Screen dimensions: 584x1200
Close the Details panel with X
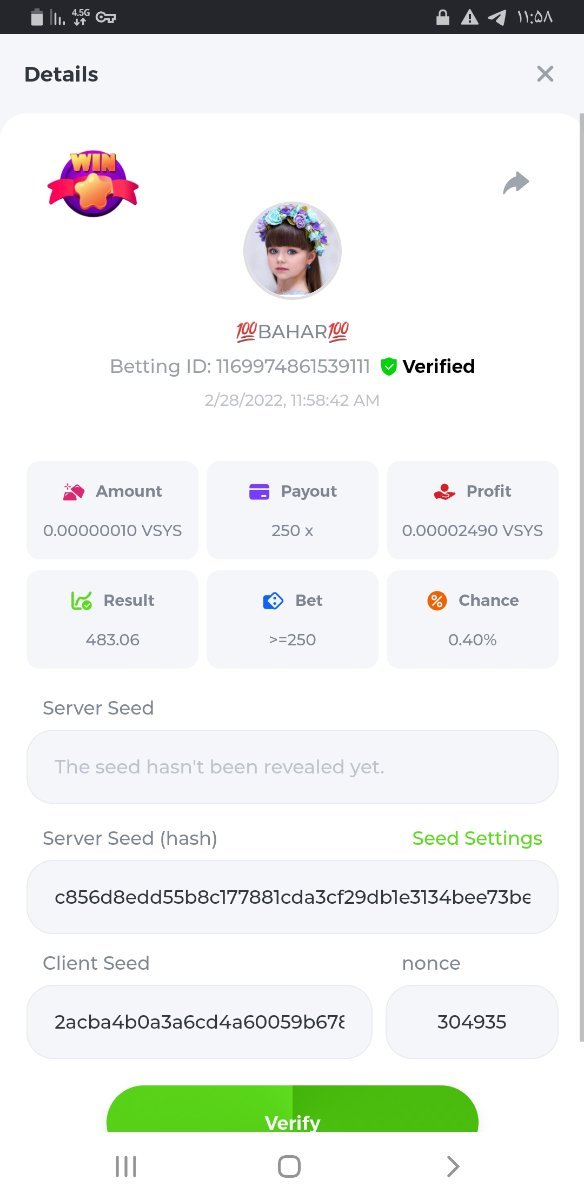click(x=545, y=74)
